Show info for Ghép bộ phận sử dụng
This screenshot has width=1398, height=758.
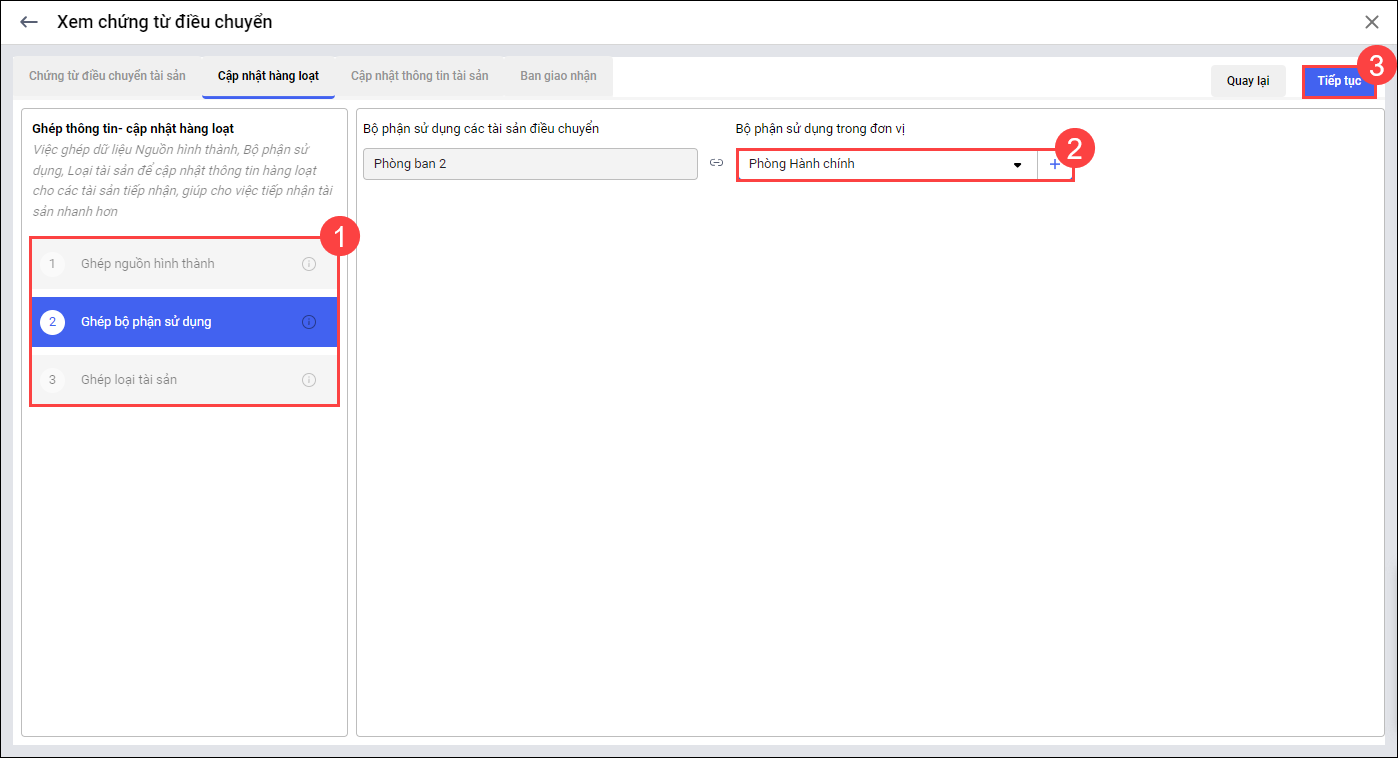tap(309, 322)
